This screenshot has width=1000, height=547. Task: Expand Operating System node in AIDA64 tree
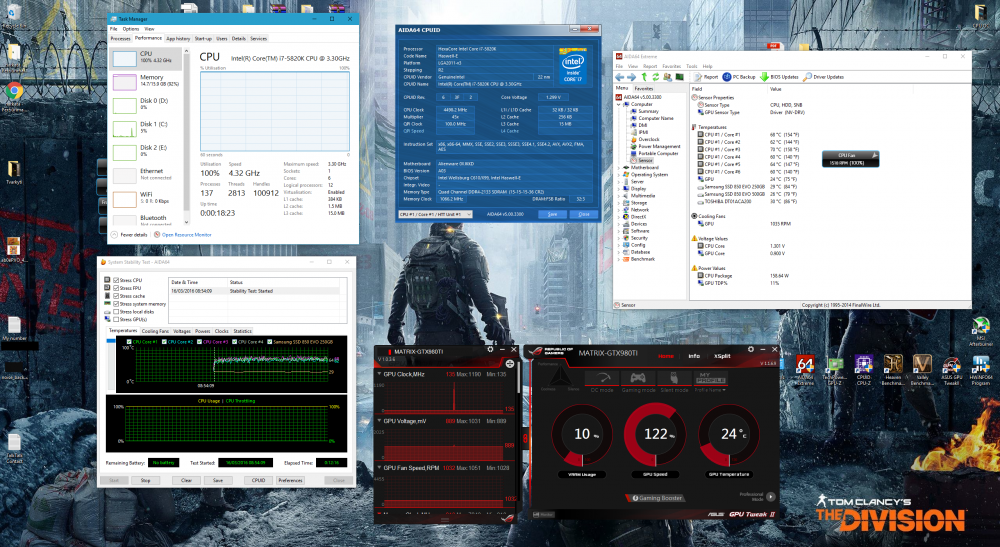pos(619,175)
